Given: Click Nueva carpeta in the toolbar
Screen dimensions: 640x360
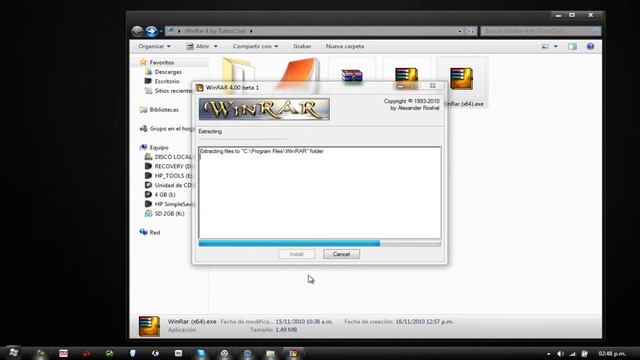Looking at the screenshot, I should [x=345, y=46].
